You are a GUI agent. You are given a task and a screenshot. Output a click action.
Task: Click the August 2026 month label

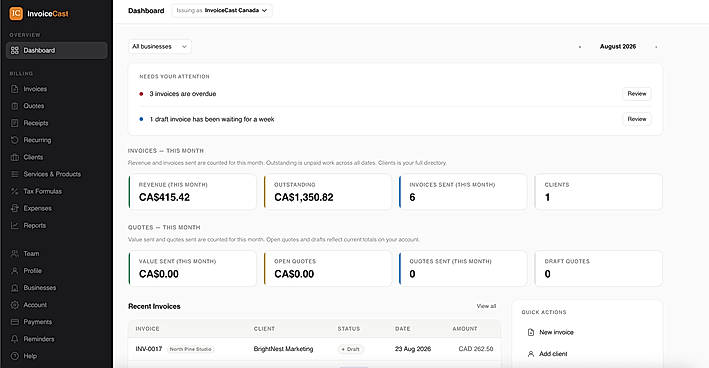(x=618, y=47)
